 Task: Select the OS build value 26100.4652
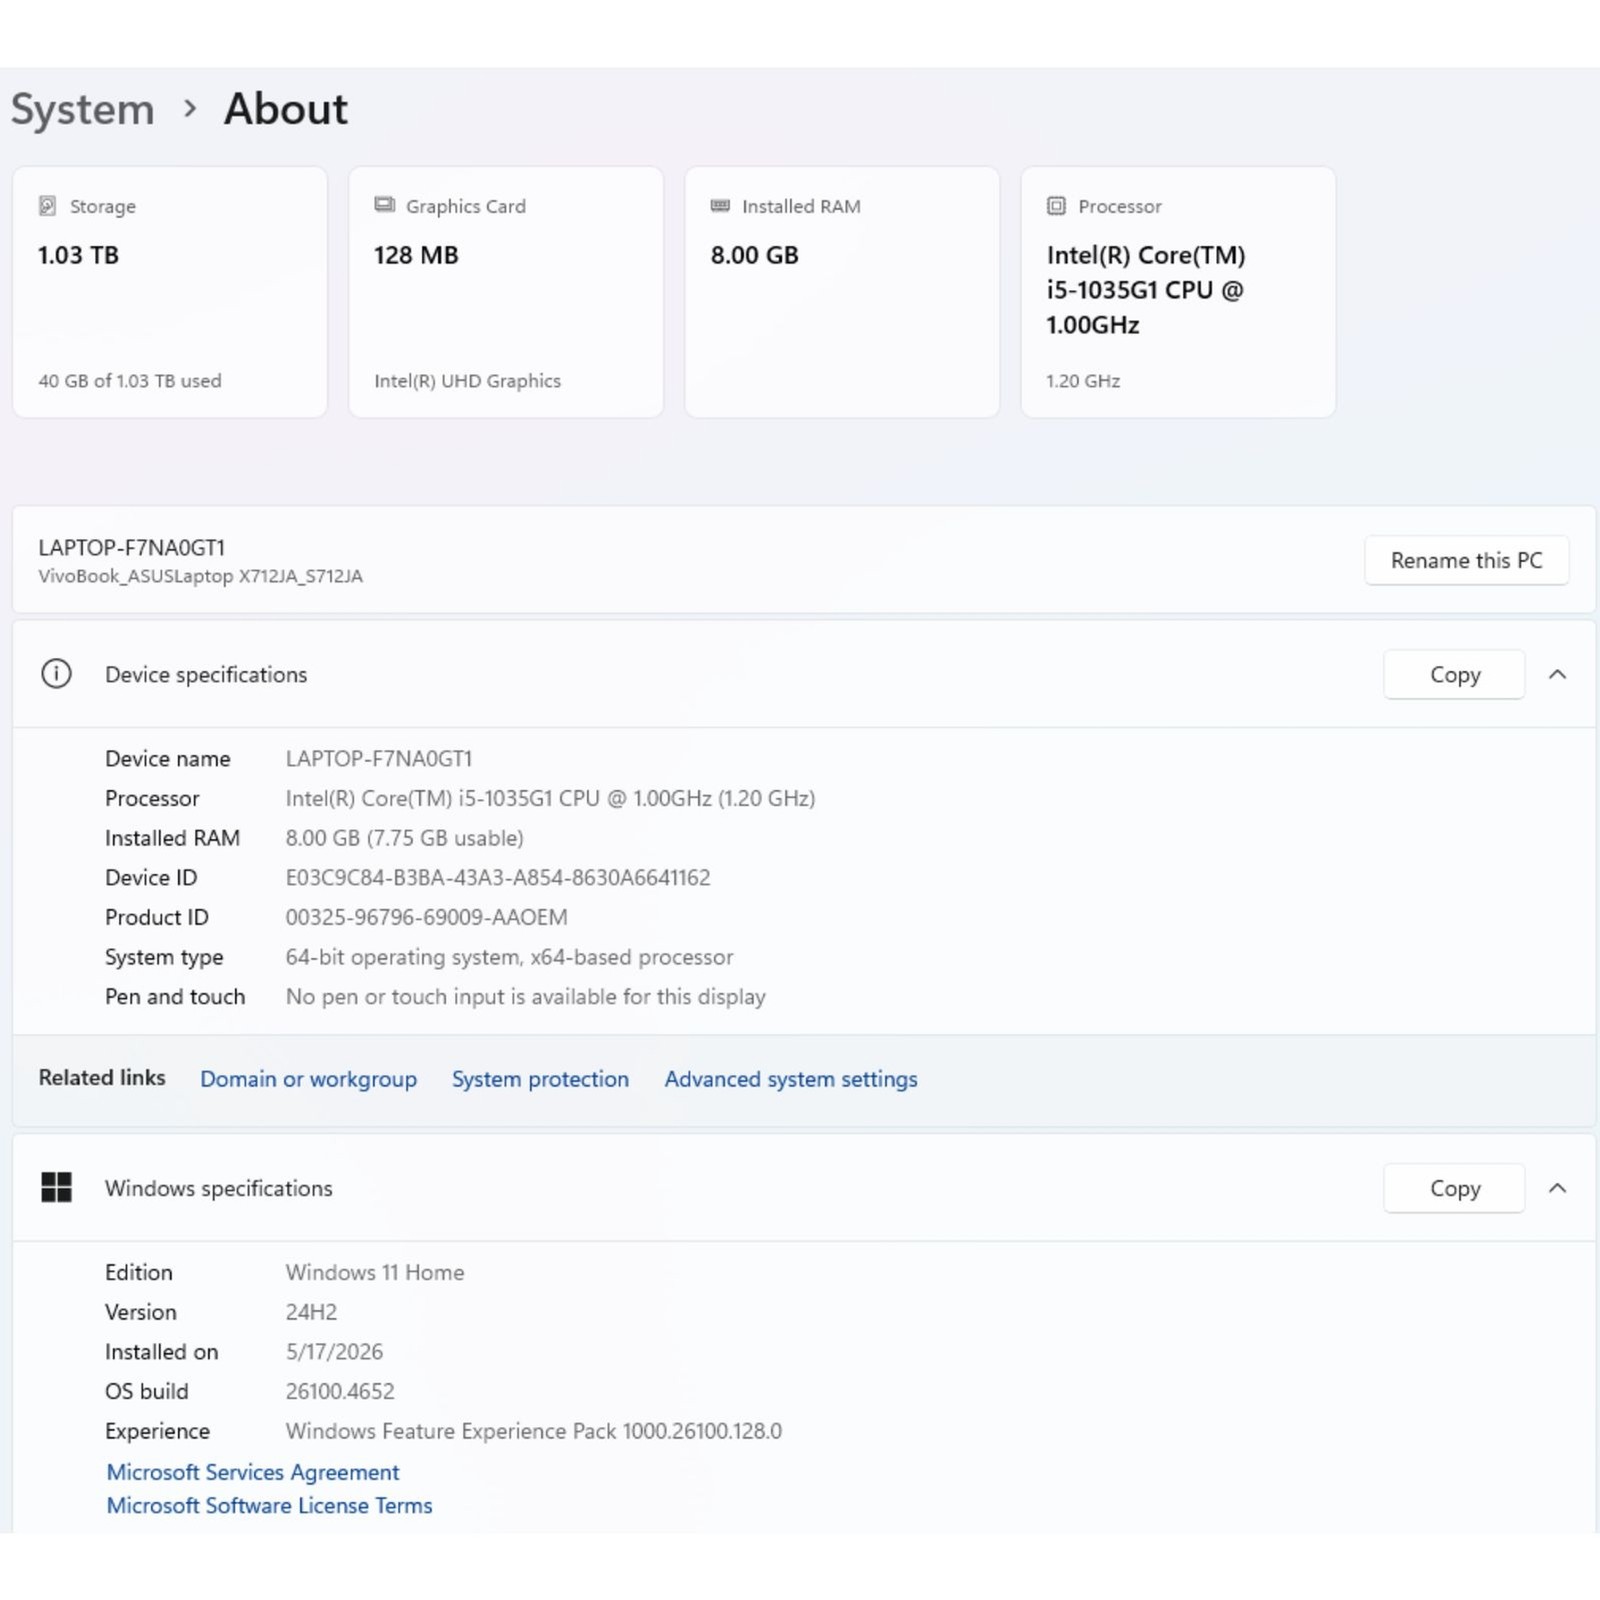[x=340, y=1391]
